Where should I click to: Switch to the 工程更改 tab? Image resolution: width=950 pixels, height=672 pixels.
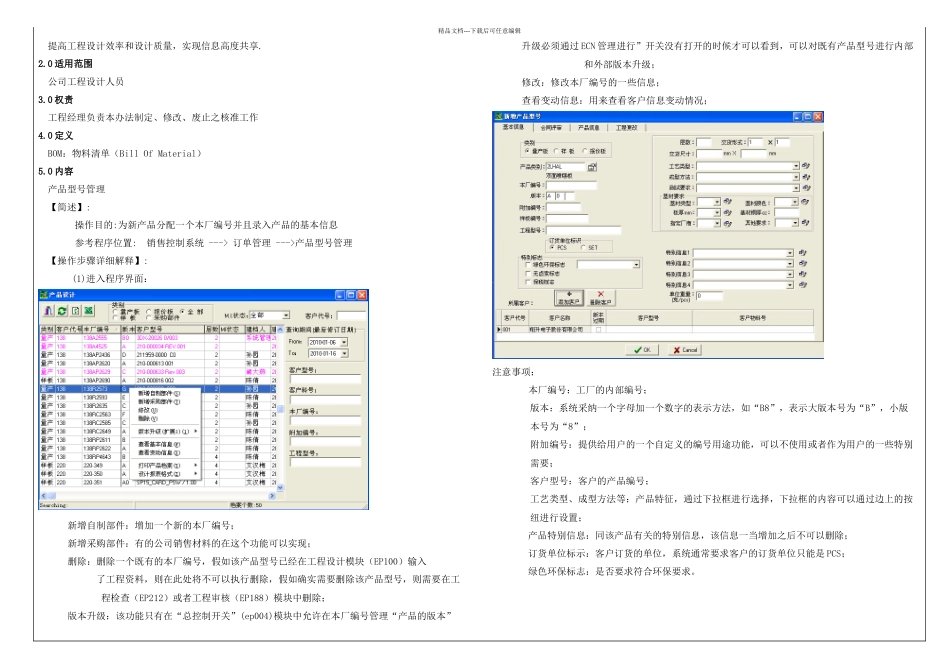click(x=626, y=128)
